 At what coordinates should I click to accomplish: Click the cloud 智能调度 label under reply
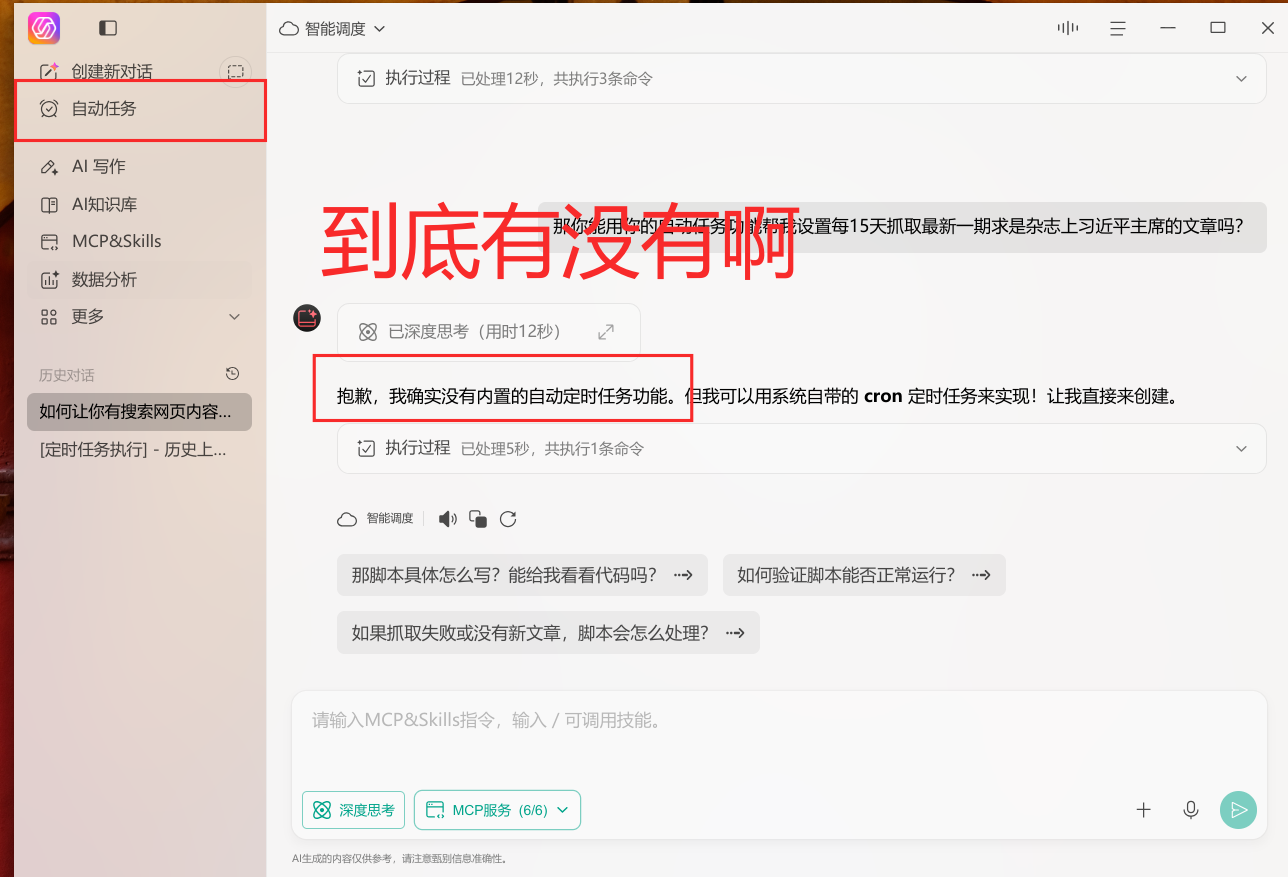point(376,519)
